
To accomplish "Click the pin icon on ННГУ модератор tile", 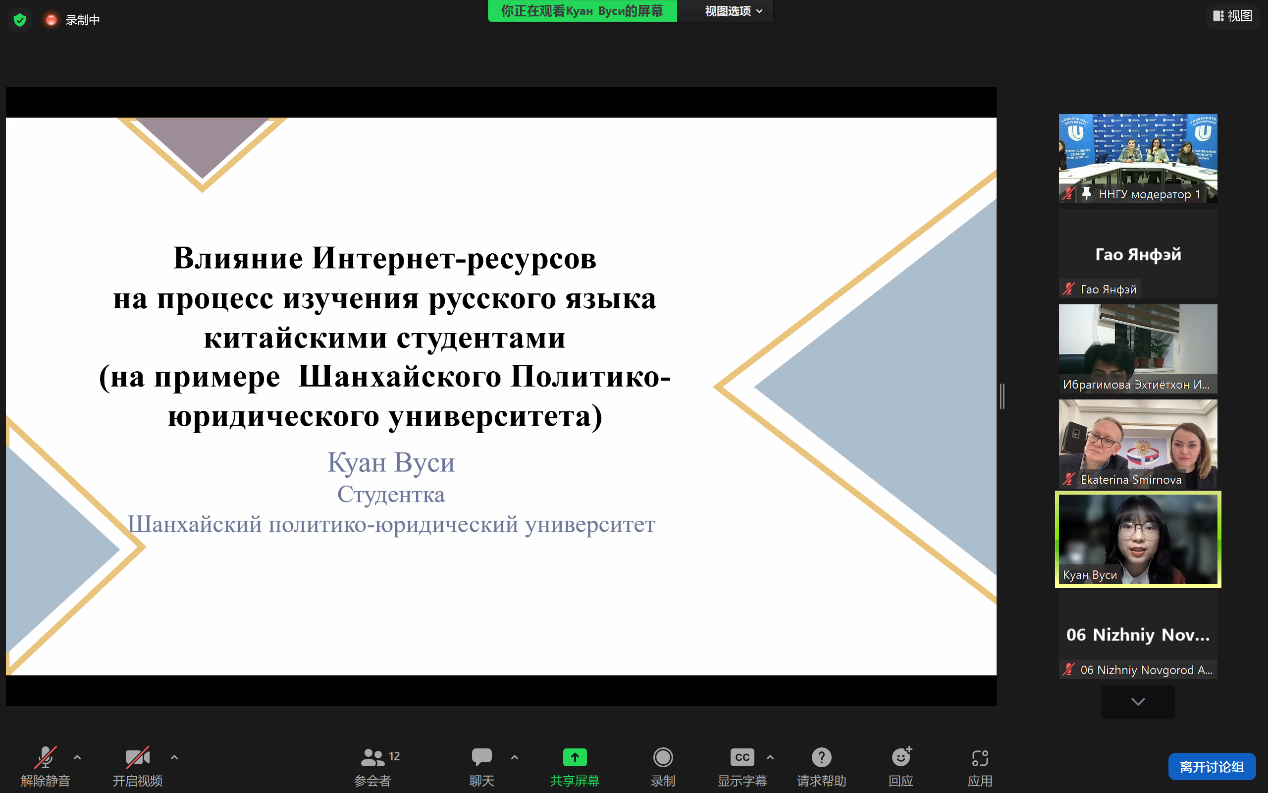I will click(x=1087, y=194).
